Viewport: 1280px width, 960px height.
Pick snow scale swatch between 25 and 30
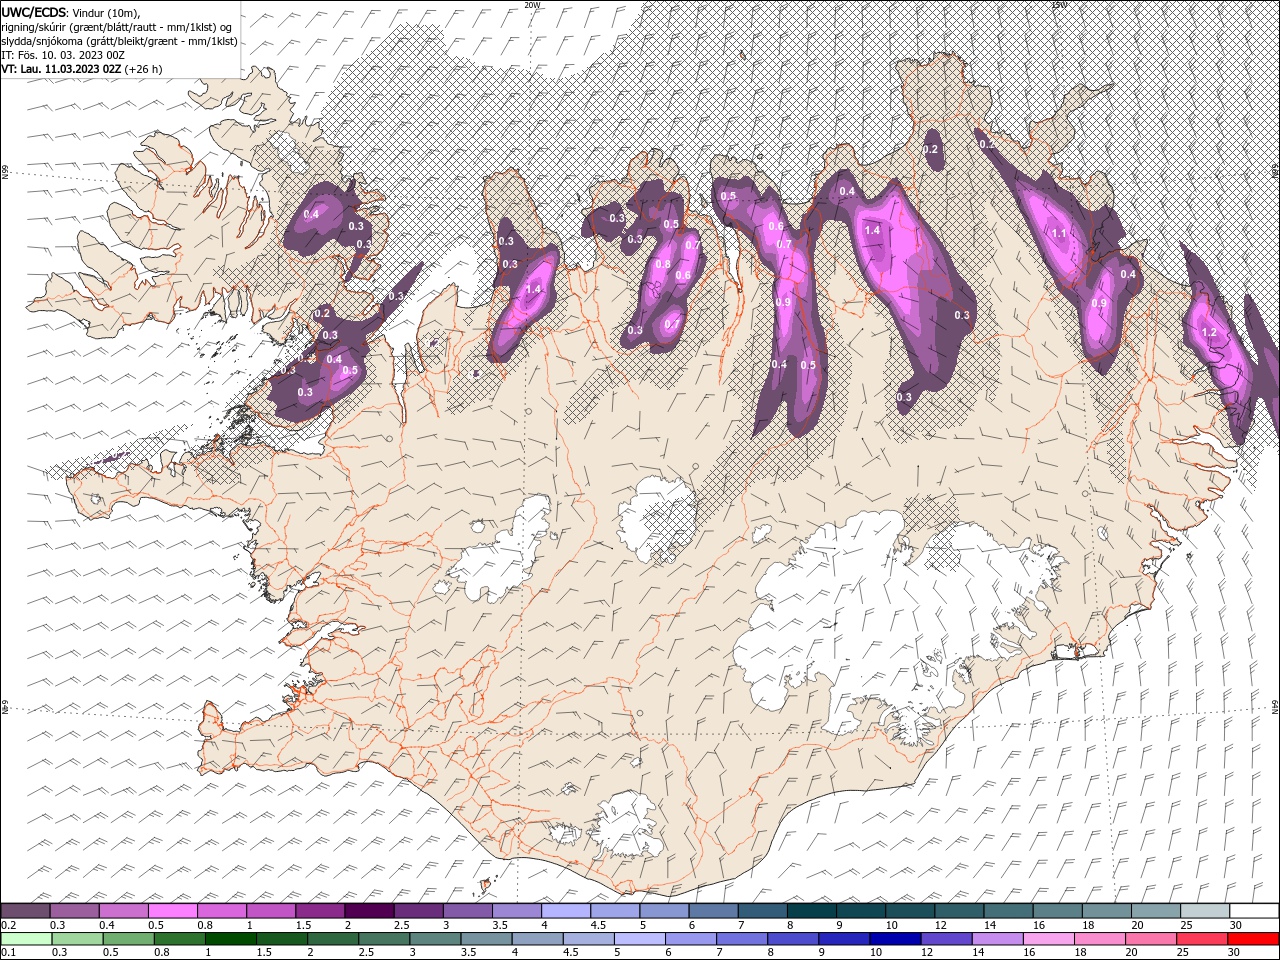1205,911
